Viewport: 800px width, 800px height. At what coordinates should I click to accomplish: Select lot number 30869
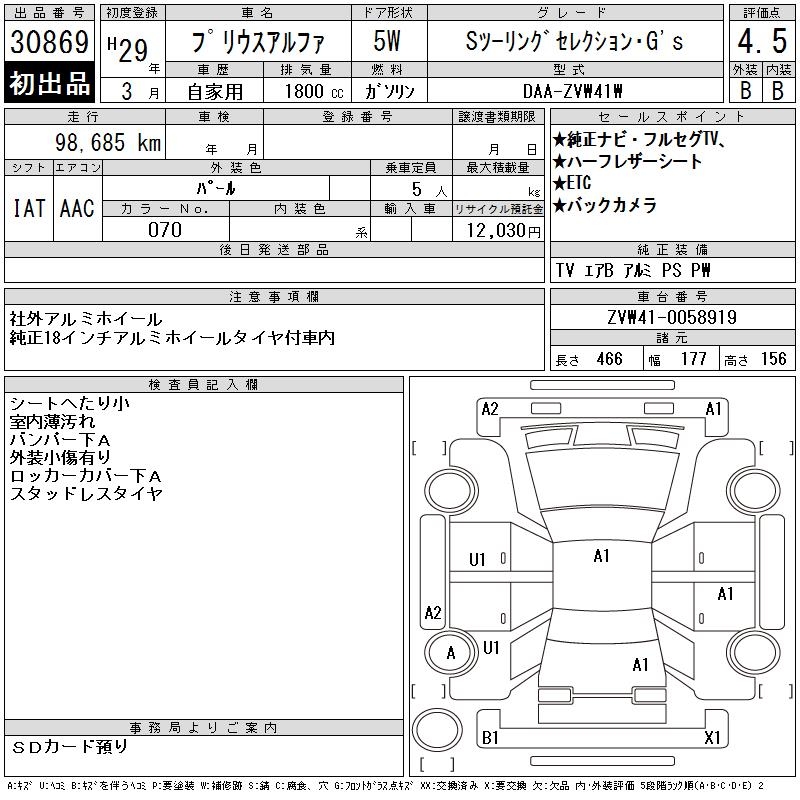click(x=50, y=43)
